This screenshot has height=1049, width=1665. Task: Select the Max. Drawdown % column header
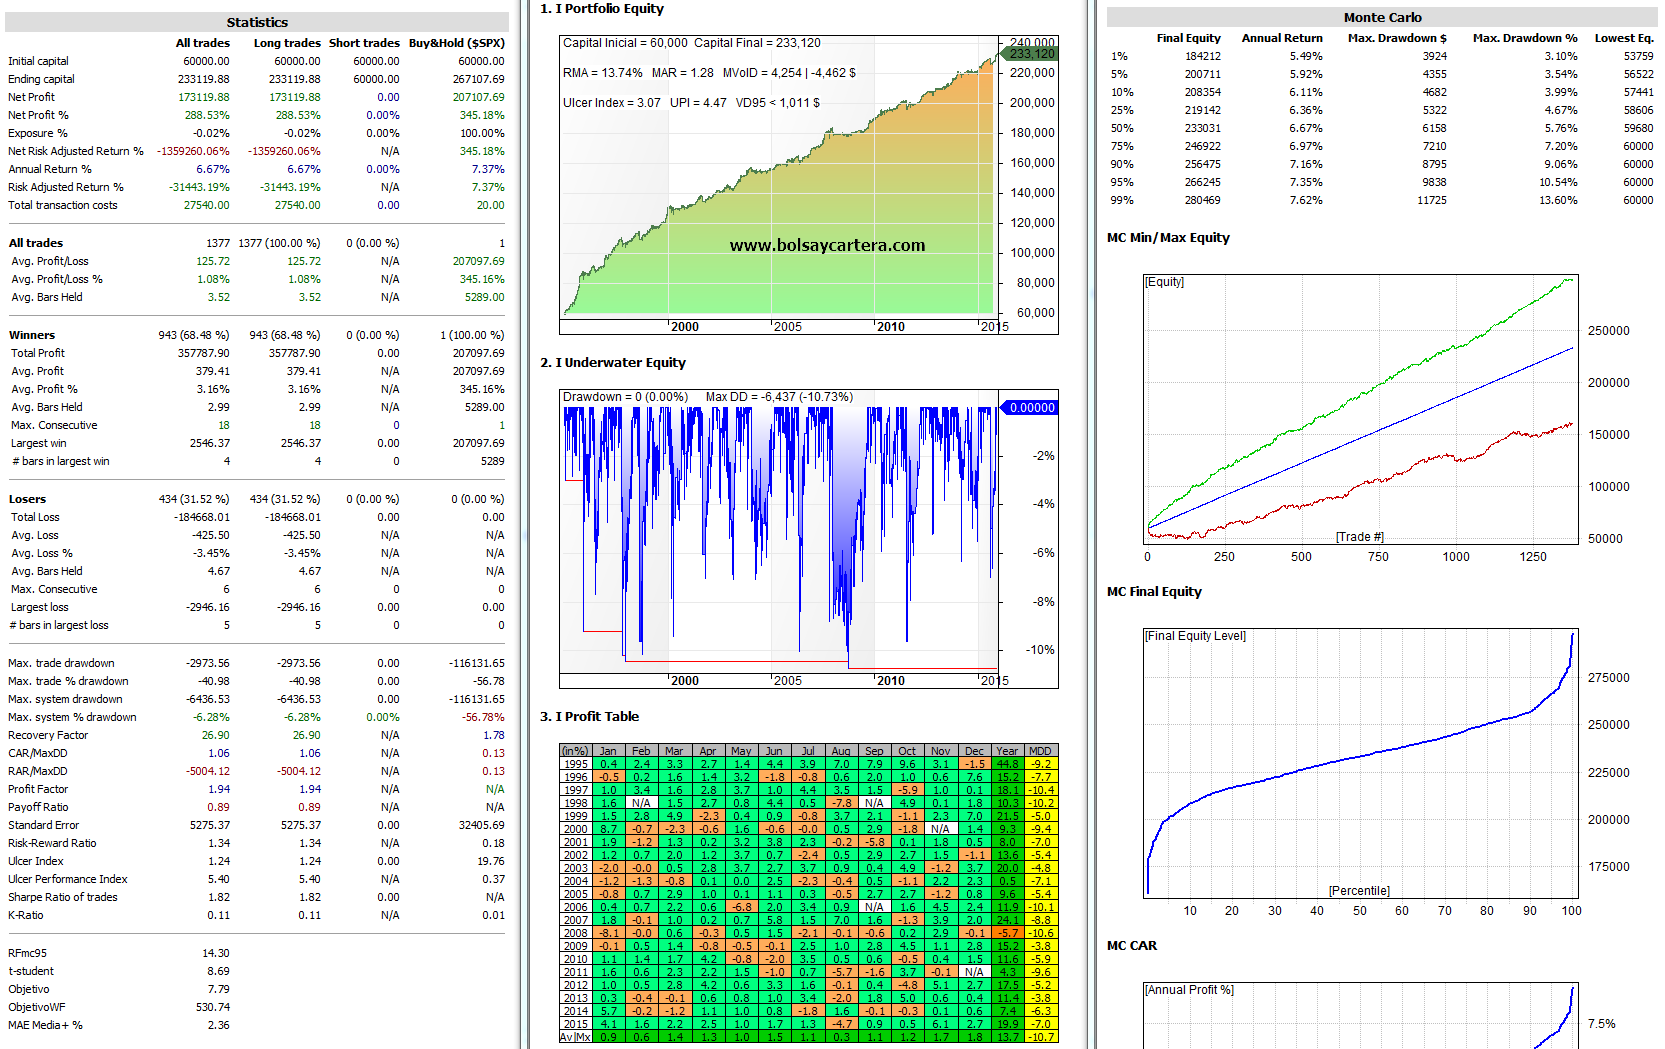pos(1525,38)
